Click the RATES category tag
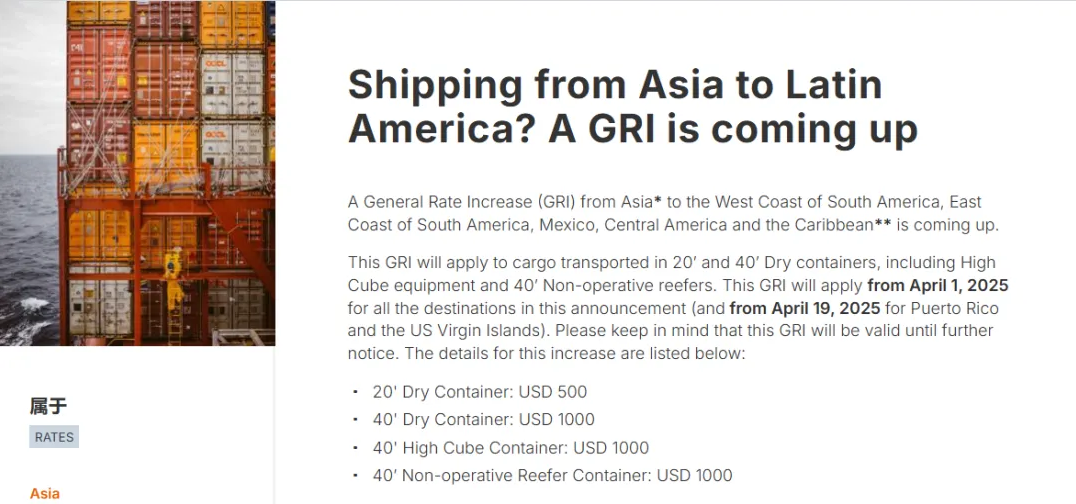 [54, 437]
